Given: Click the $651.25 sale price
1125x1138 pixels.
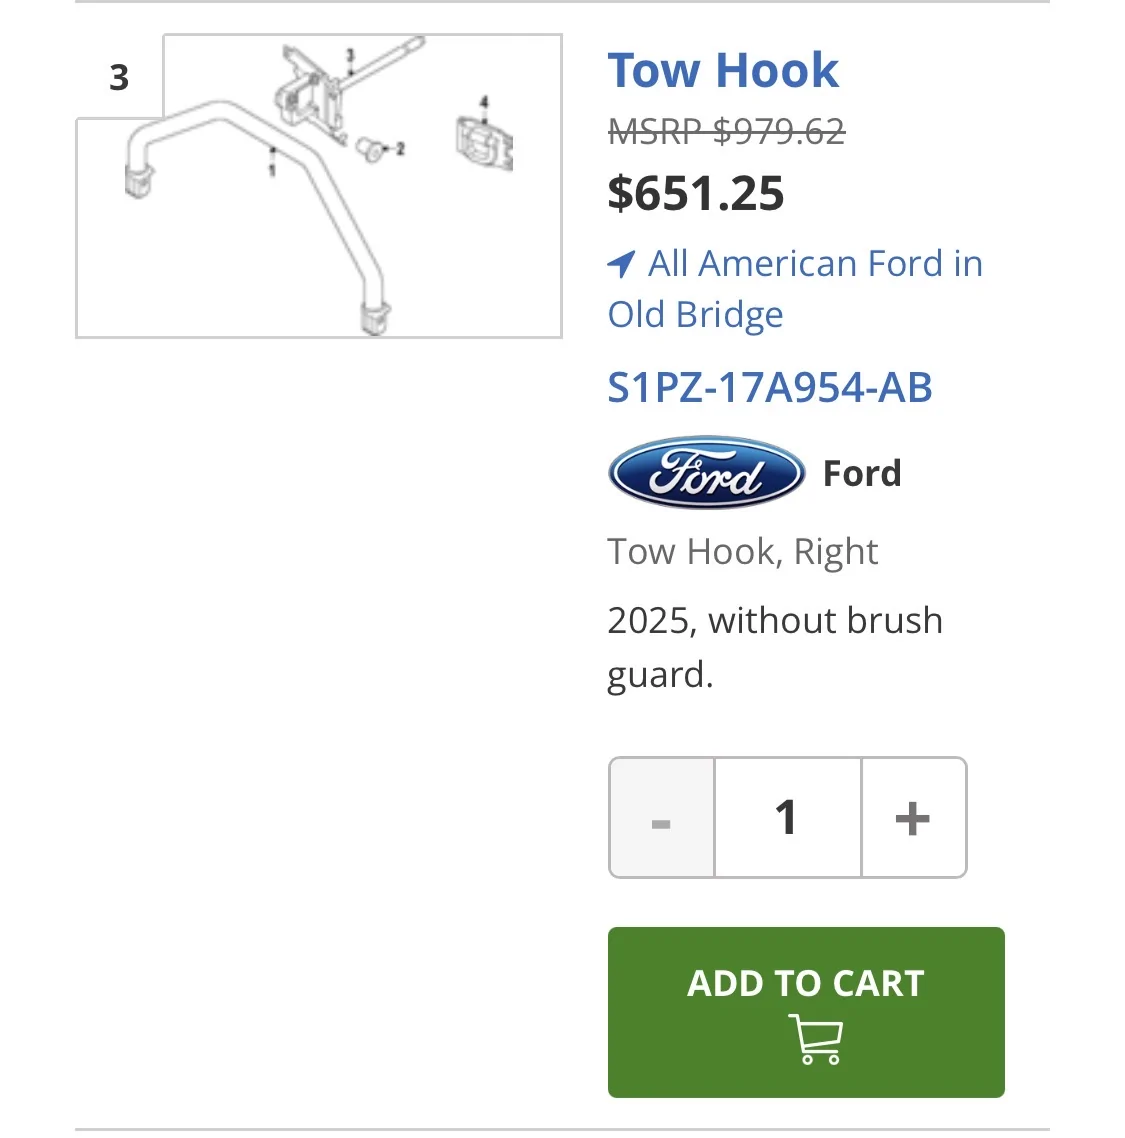Looking at the screenshot, I should [x=696, y=193].
